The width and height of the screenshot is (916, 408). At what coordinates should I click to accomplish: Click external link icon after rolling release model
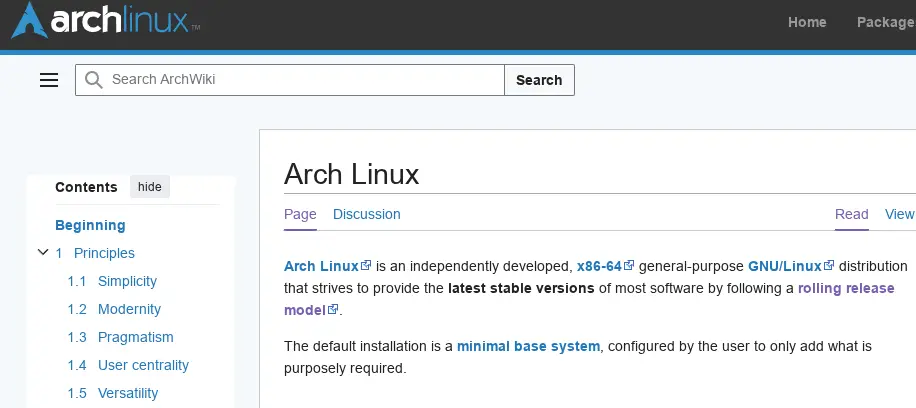click(333, 310)
